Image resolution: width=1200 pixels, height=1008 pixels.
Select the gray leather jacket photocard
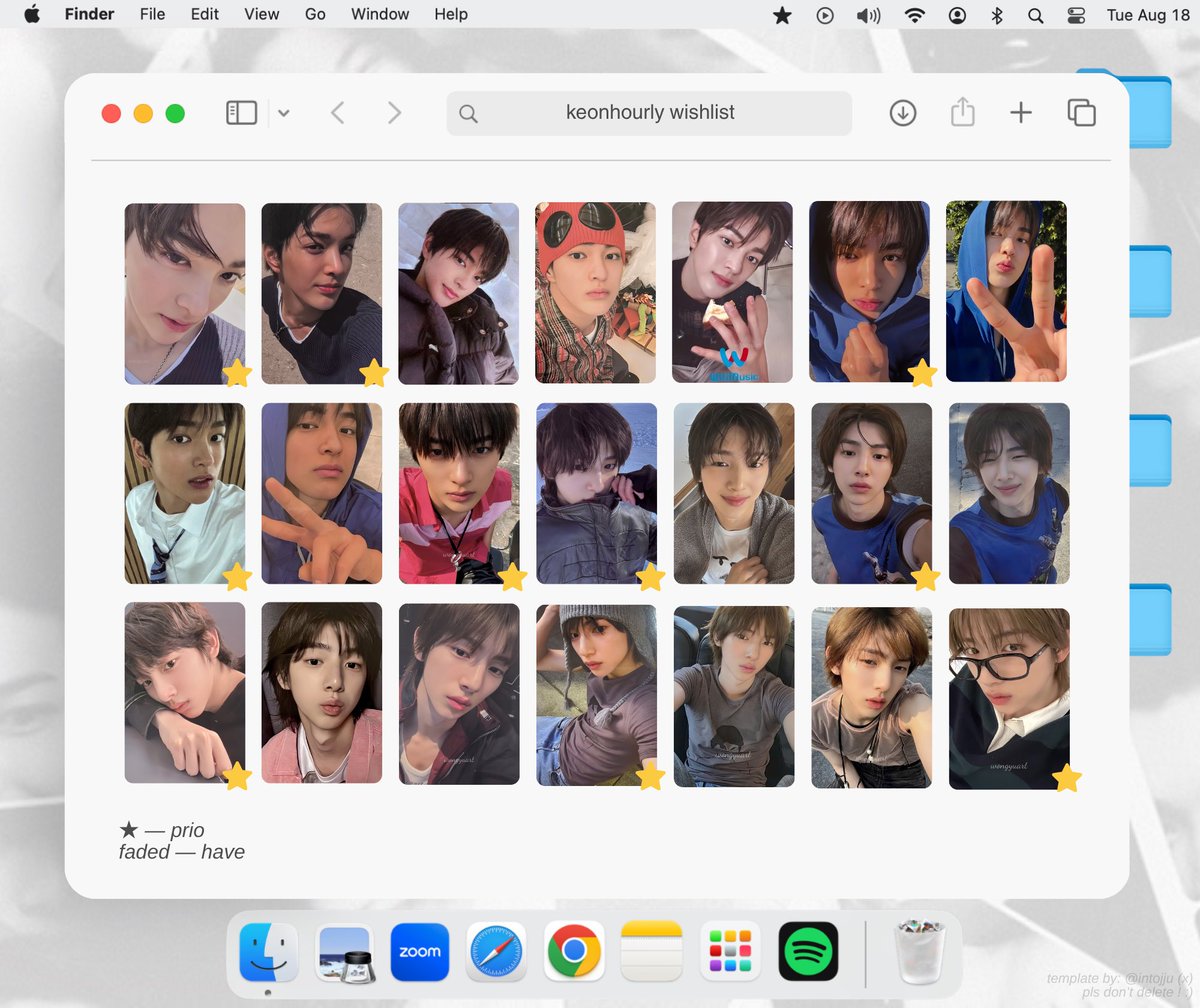coord(597,494)
